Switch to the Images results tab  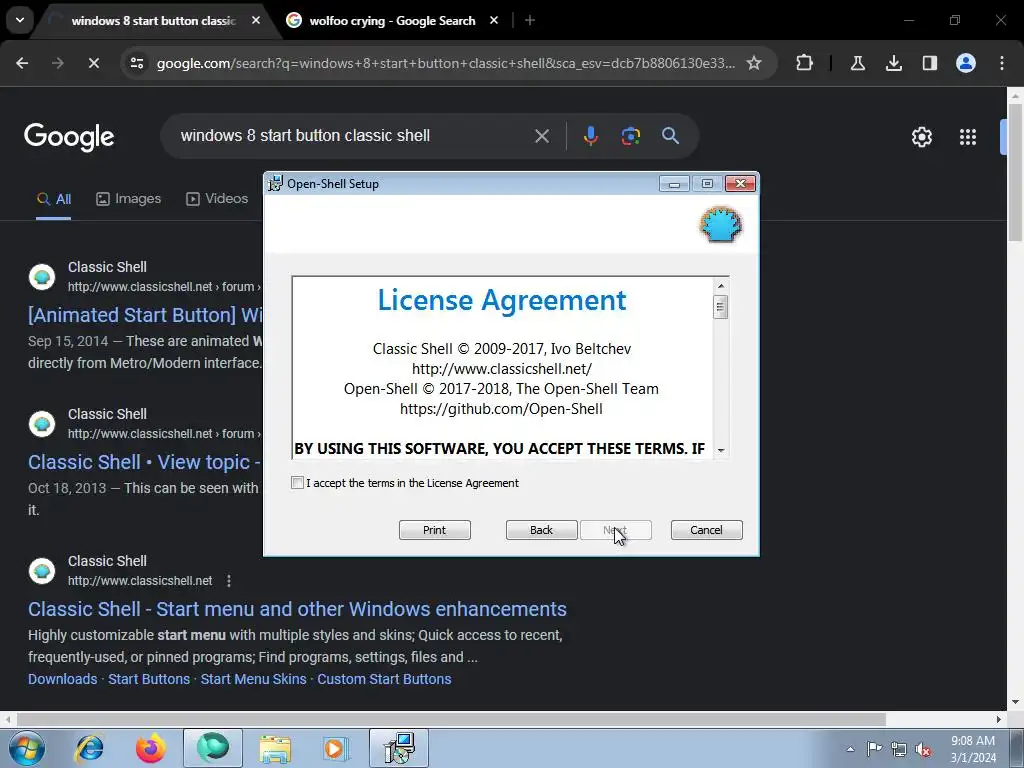tap(128, 199)
